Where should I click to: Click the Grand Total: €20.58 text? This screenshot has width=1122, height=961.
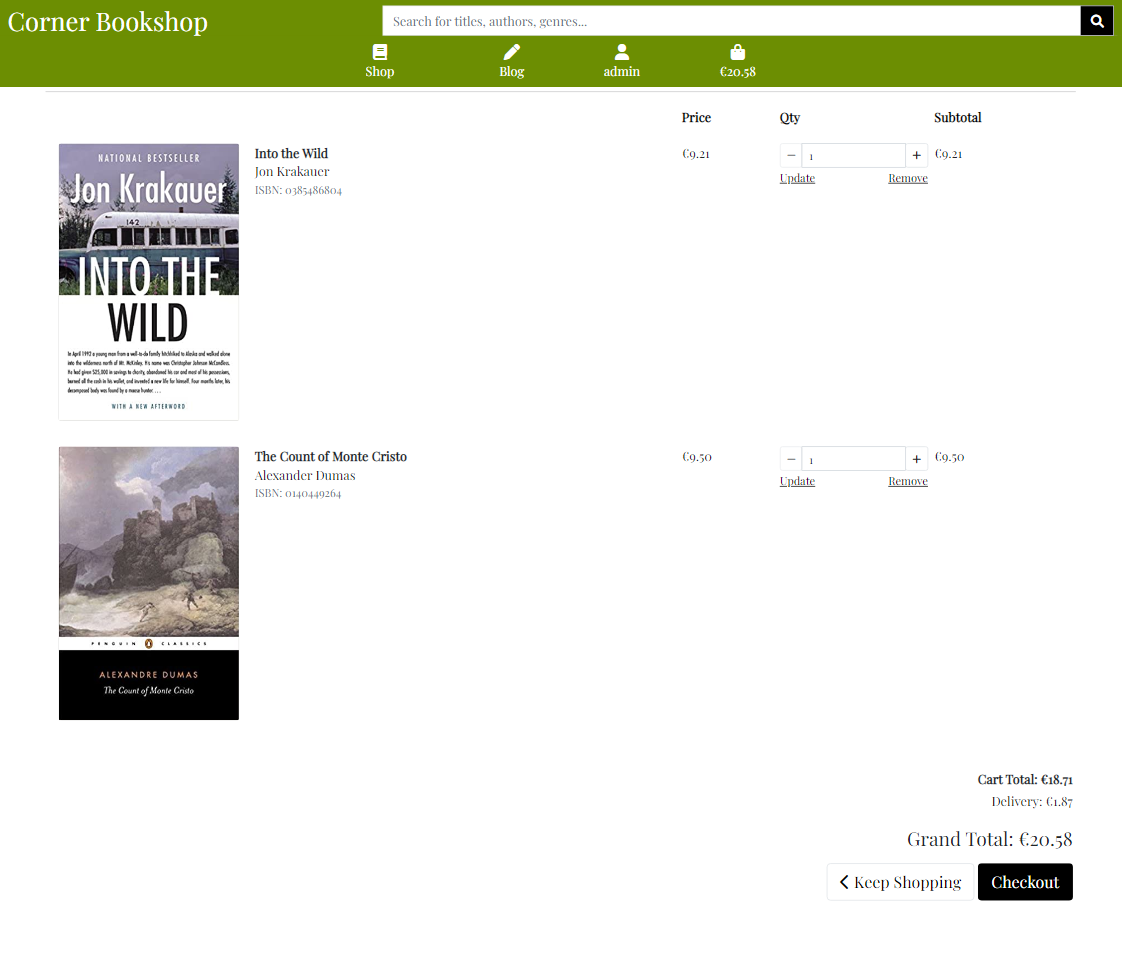tap(990, 839)
